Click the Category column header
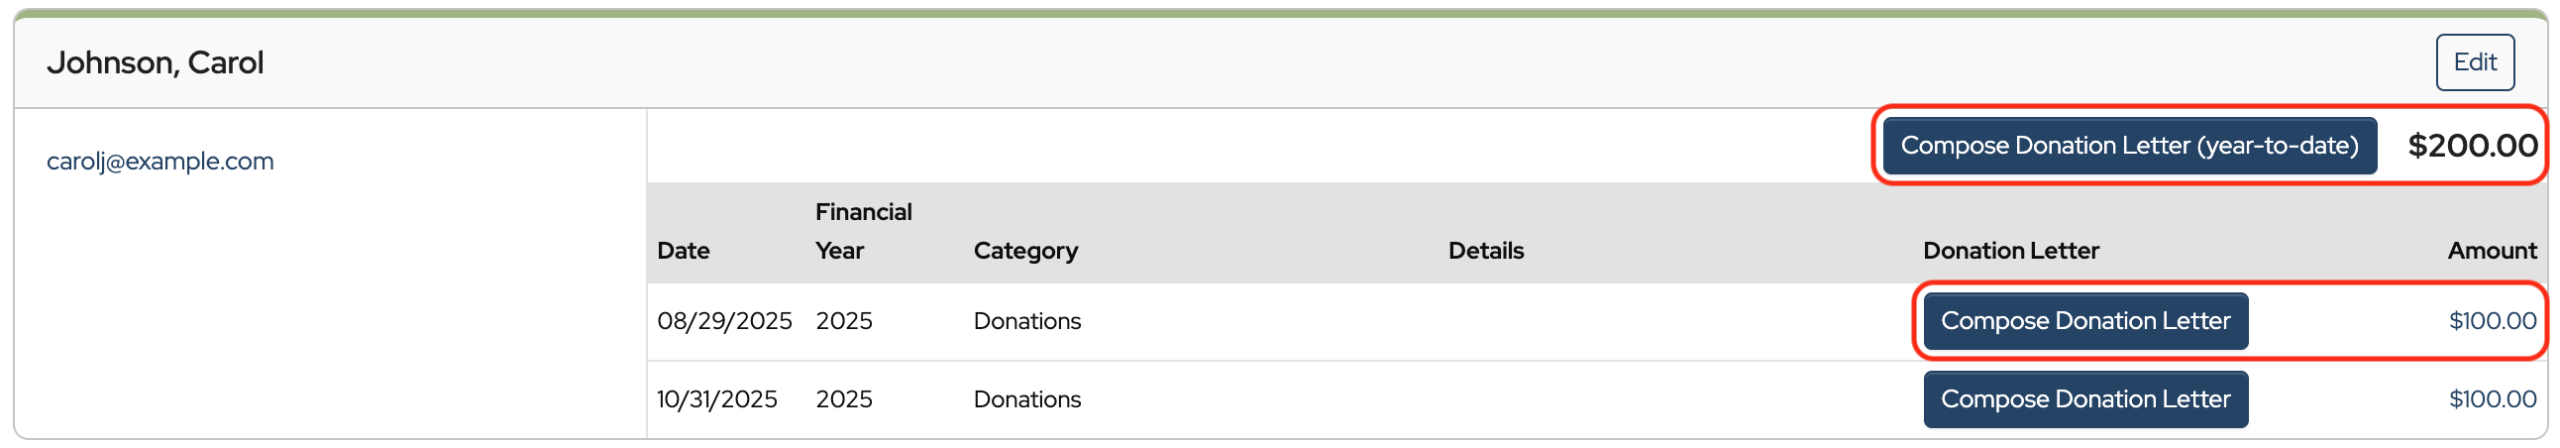This screenshot has width=2560, height=448. pyautogui.click(x=1025, y=251)
